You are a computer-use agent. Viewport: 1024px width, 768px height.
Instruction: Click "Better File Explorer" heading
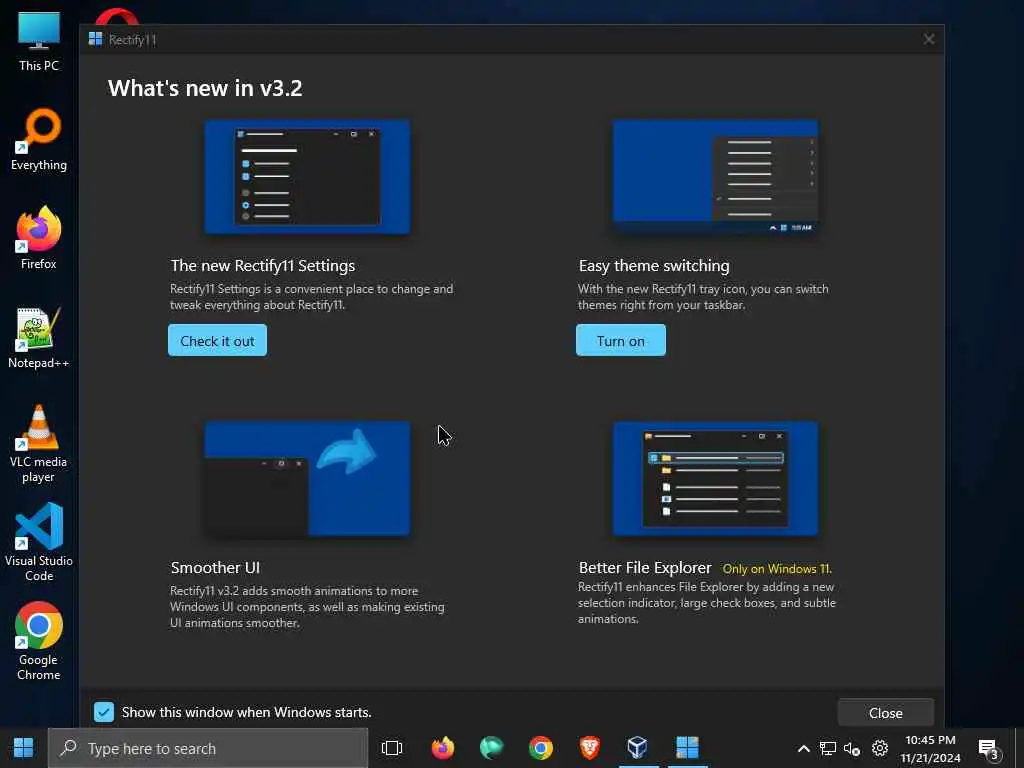[x=645, y=568]
